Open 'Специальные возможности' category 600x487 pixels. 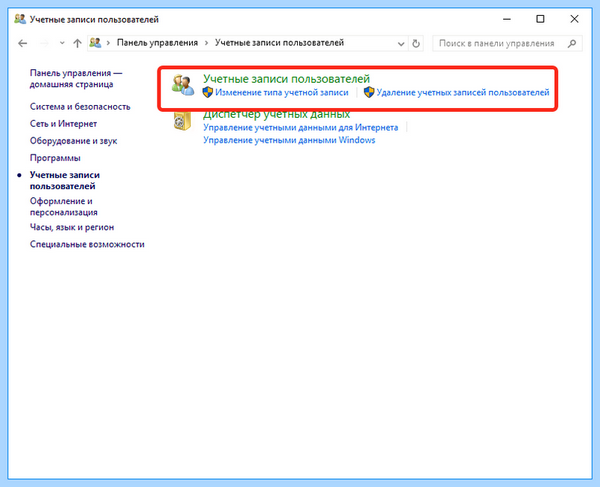tap(87, 244)
